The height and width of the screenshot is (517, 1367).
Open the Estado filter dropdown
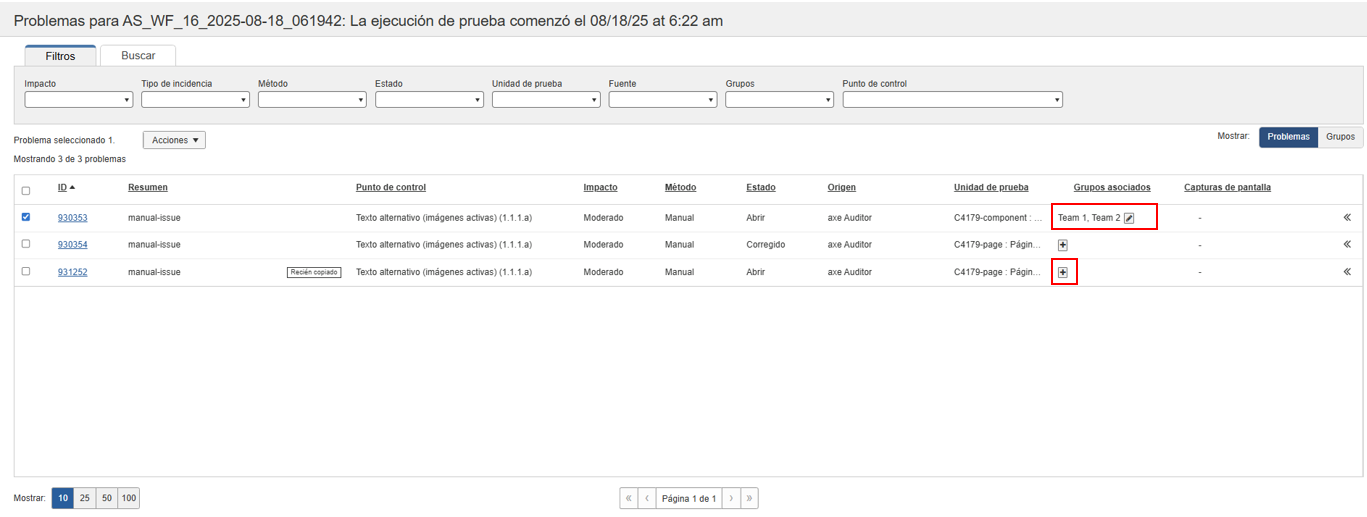tap(429, 100)
